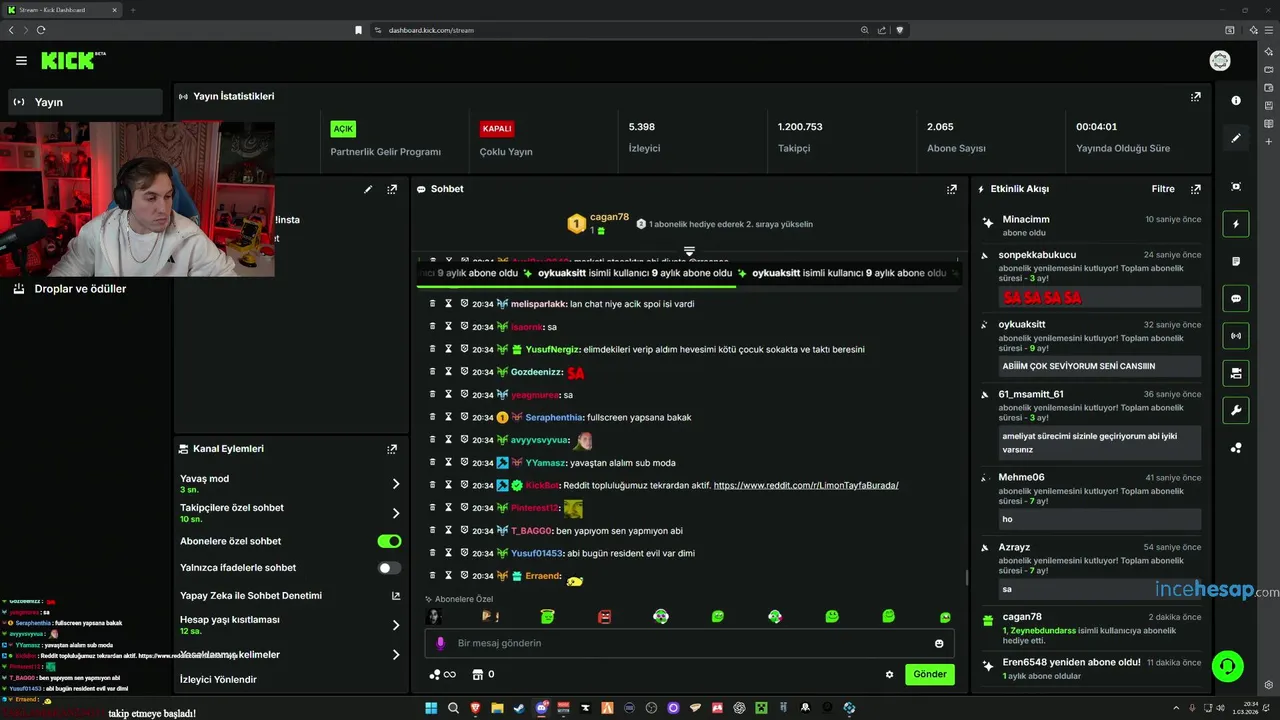Click Eren6548 yeniden abone oldu entry

point(1092,668)
